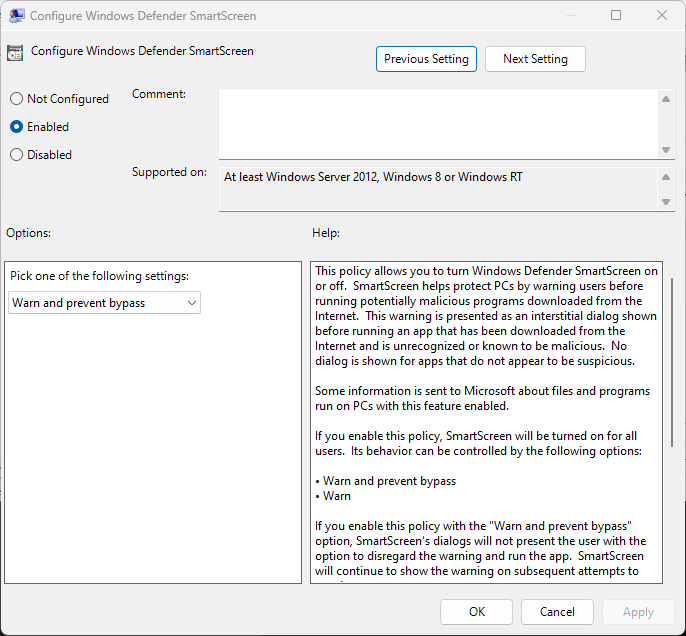Viewport: 686px width, 636px height.
Task: Go to Previous Setting
Action: pos(426,59)
